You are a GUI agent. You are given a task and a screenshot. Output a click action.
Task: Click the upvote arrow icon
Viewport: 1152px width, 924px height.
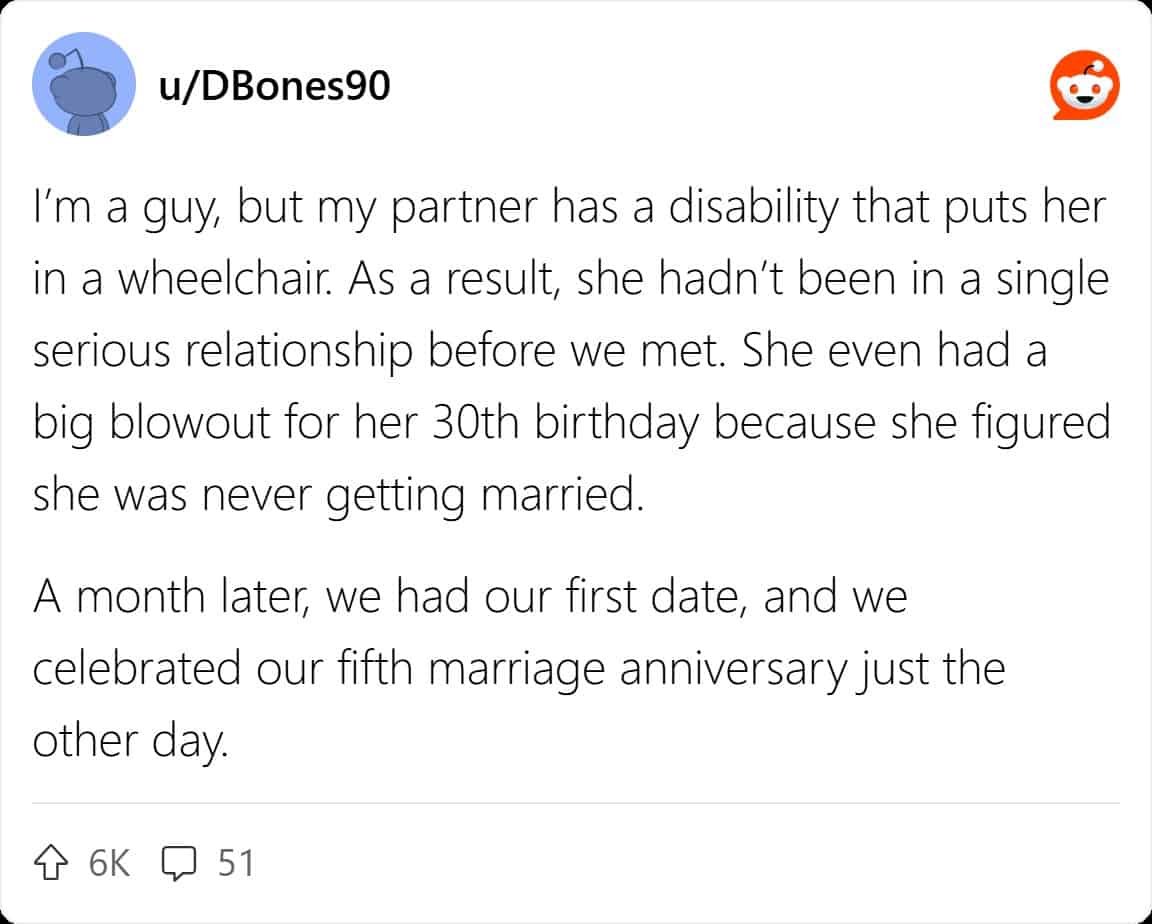tap(51, 862)
